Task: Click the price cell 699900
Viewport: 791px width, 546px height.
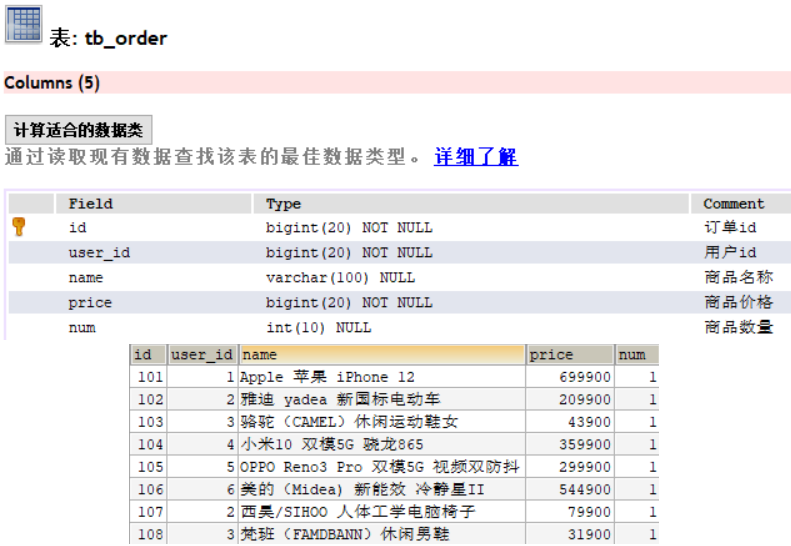Action: tap(570, 377)
